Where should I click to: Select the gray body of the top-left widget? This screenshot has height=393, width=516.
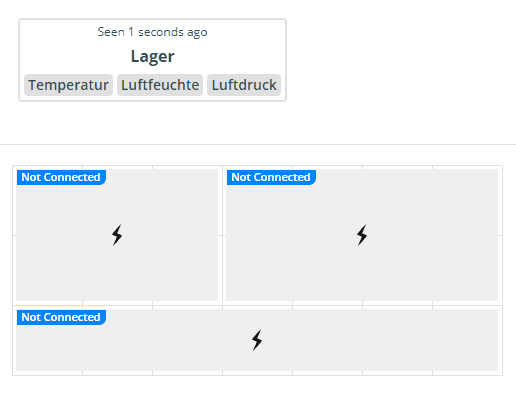[x=117, y=267]
